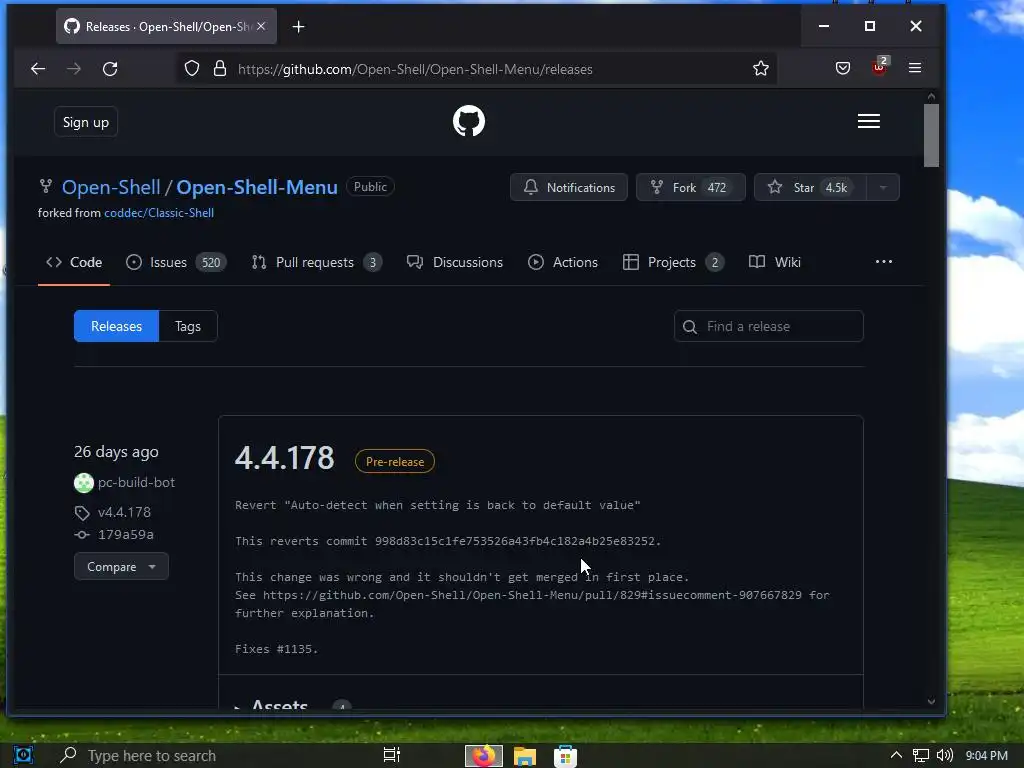
Task: Click the scrollbar down arrow
Action: click(931, 701)
